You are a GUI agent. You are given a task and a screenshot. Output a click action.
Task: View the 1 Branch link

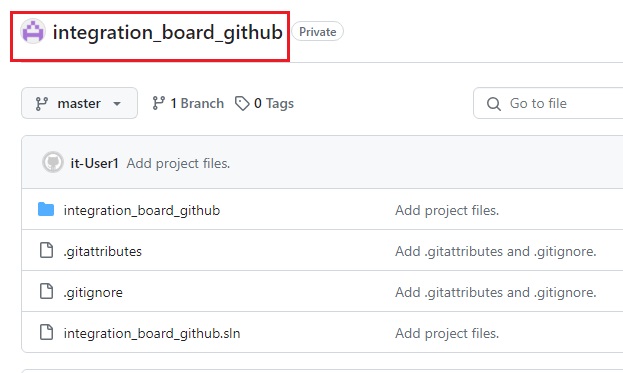(x=188, y=103)
